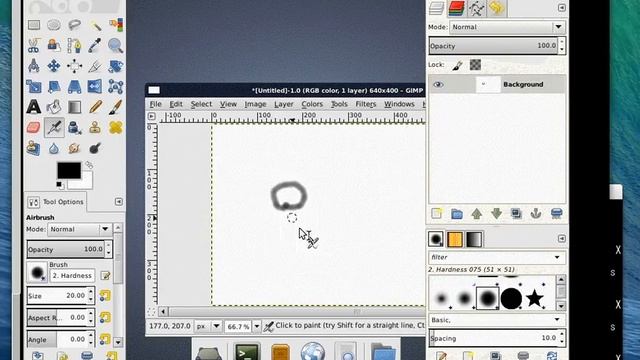Select the Crop tool
The height and width of the screenshot is (360, 640).
point(95,66)
